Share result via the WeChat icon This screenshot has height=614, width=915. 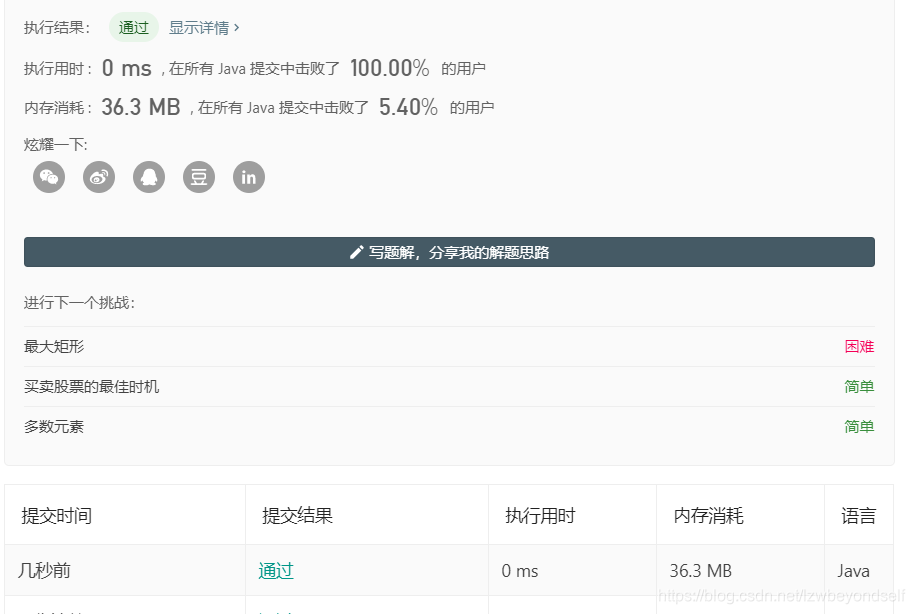pos(49,177)
